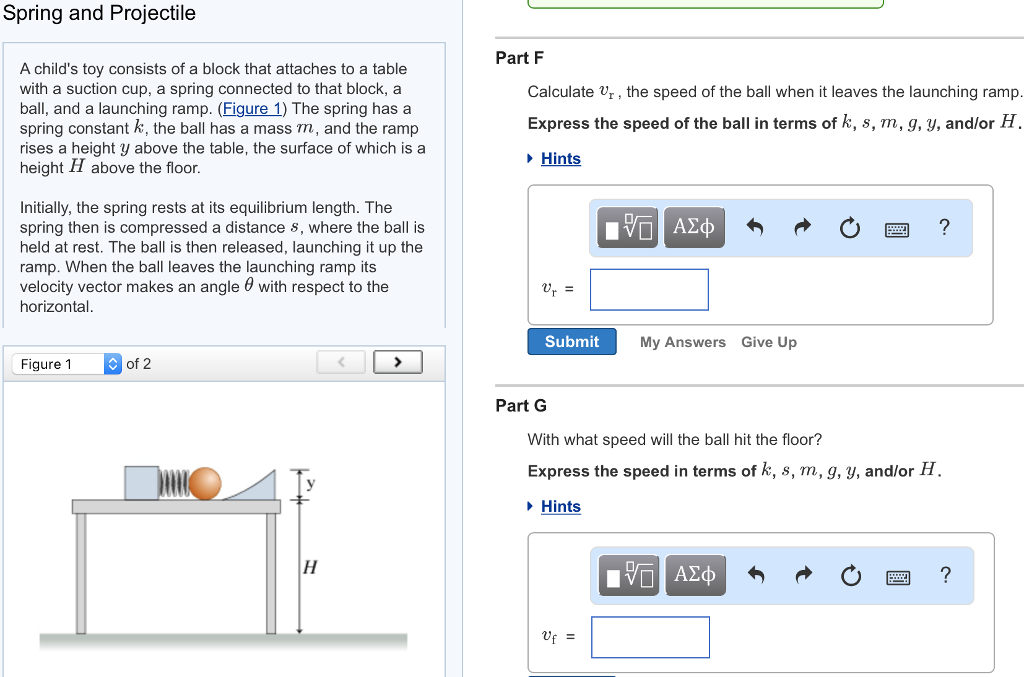
Task: Open the Figure 1 selector stepper
Action: (113, 363)
